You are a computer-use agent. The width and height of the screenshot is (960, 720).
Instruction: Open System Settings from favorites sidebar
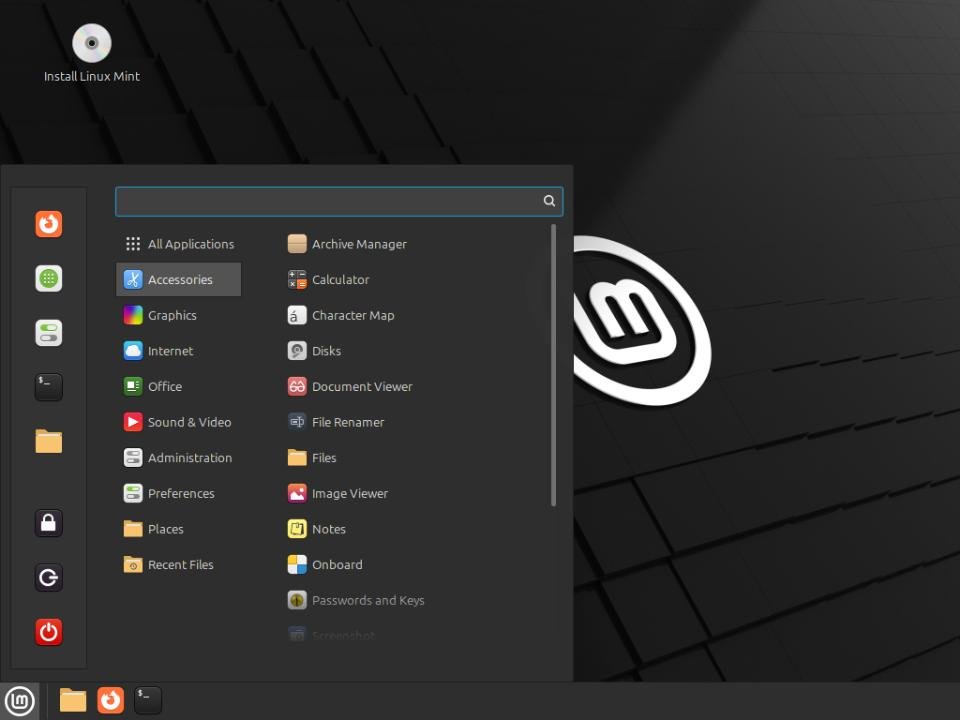pos(48,333)
